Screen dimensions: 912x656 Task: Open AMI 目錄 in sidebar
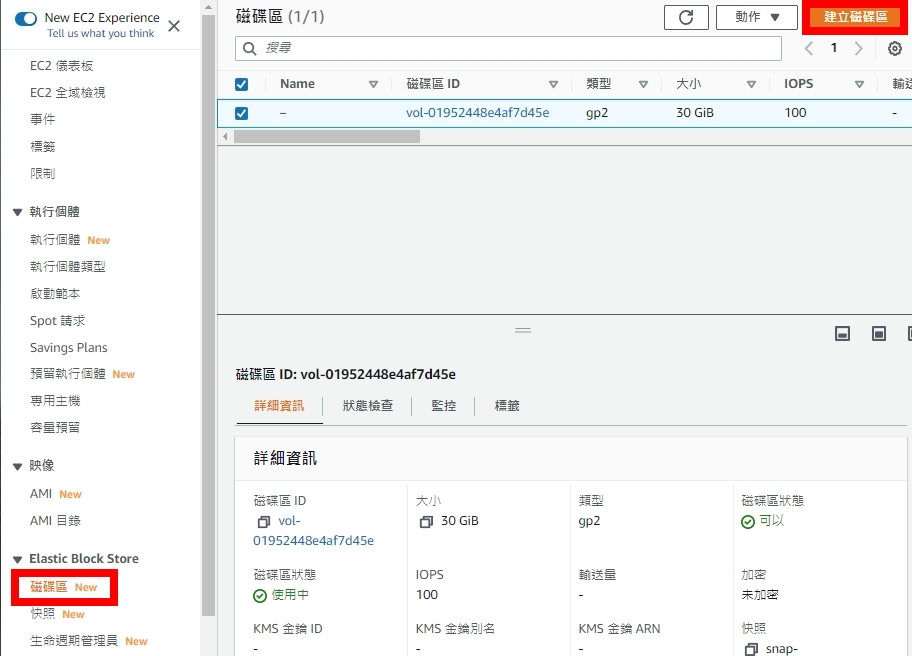(55, 520)
